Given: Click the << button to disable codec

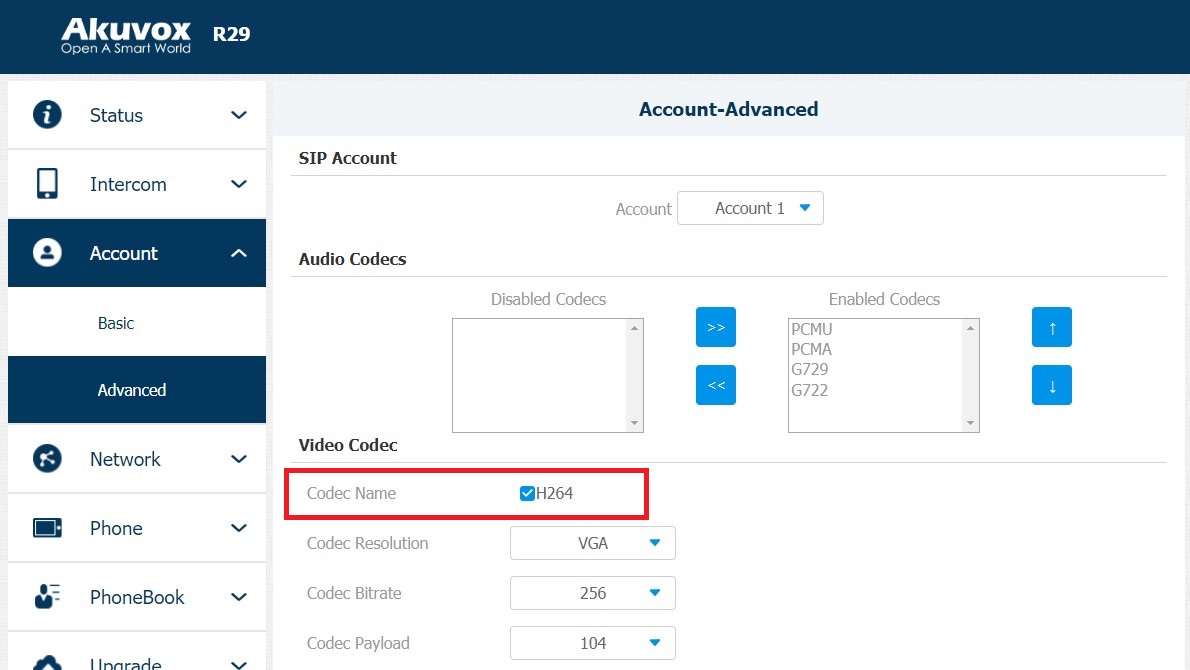Looking at the screenshot, I should coord(715,385).
